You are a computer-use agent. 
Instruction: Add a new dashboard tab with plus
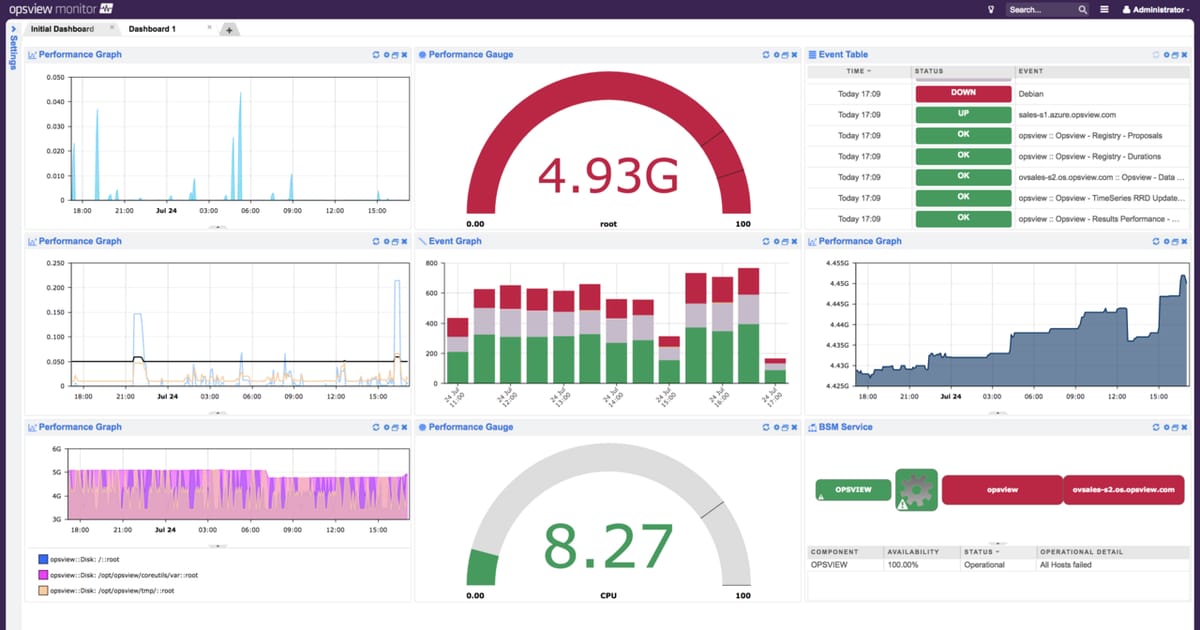point(228,30)
